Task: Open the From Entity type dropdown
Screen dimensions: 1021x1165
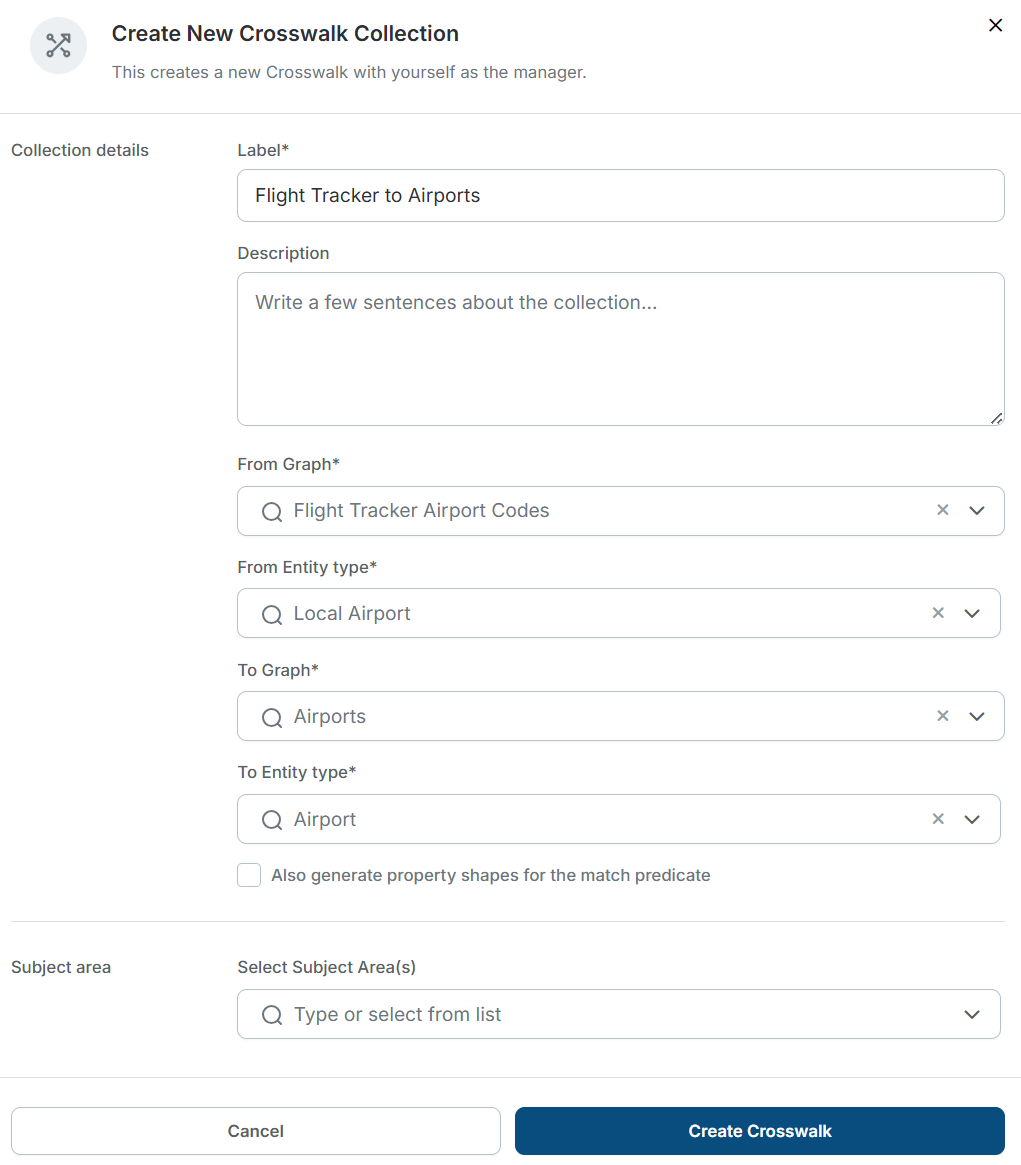Action: pos(972,613)
